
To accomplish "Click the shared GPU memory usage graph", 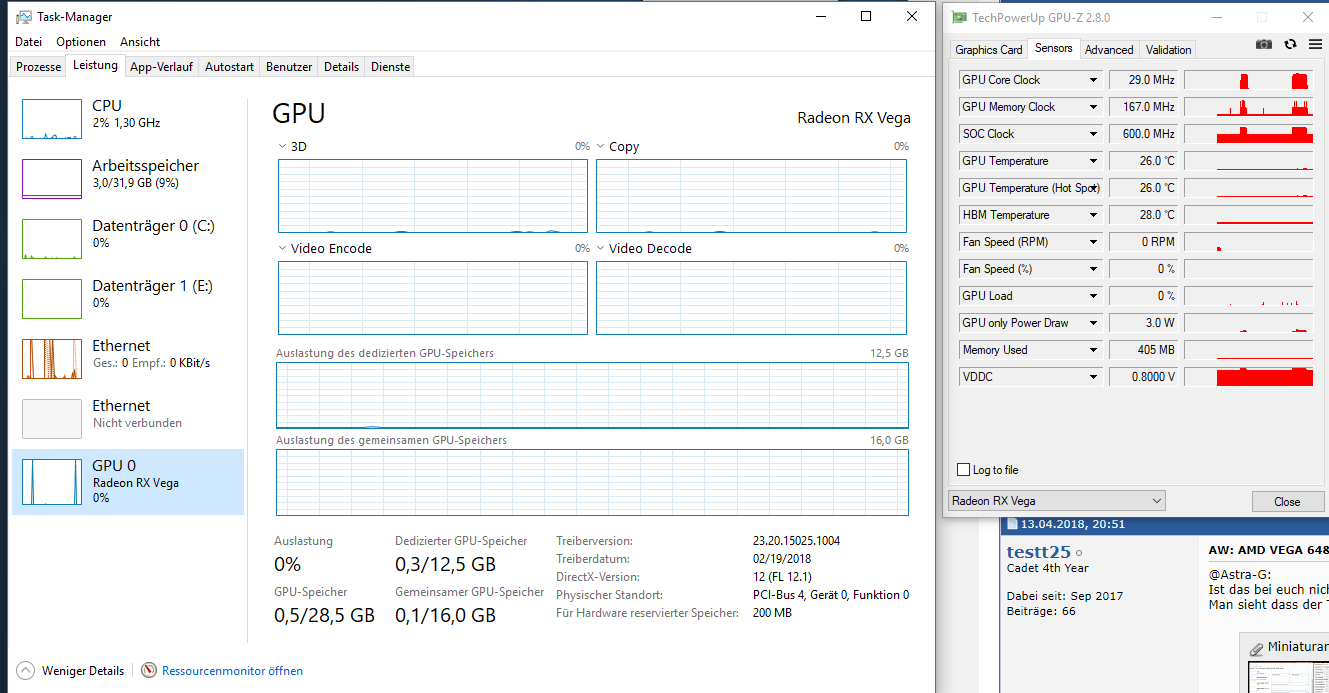I will pos(592,482).
